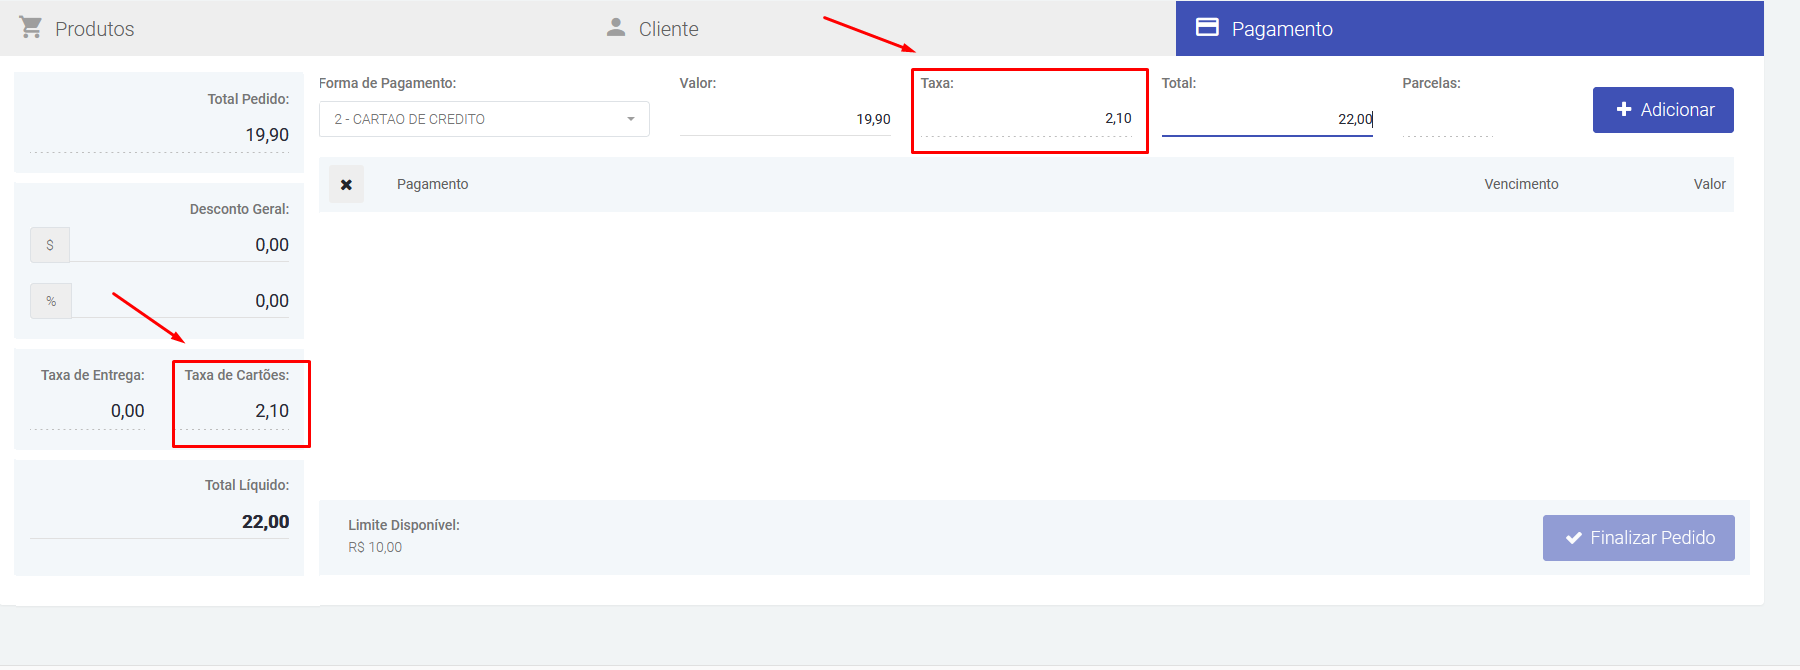The height and width of the screenshot is (670, 1800).
Task: Select the percent sign discount type button
Action: 51,301
